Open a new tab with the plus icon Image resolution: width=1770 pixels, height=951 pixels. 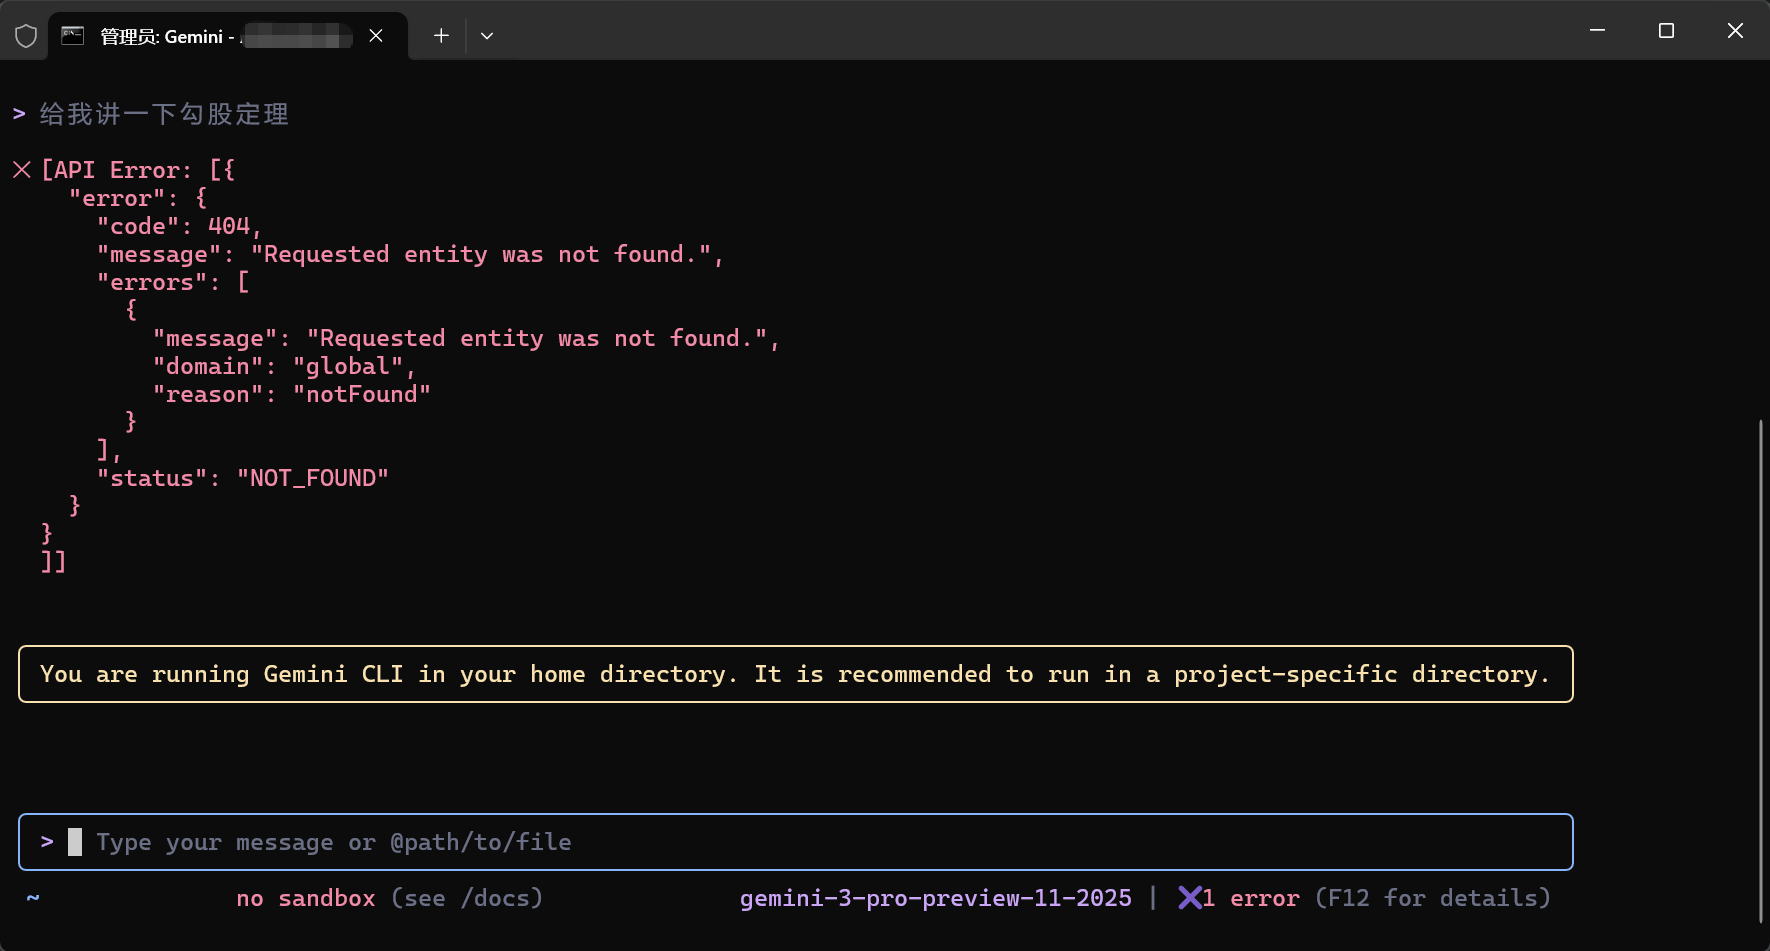(x=440, y=35)
